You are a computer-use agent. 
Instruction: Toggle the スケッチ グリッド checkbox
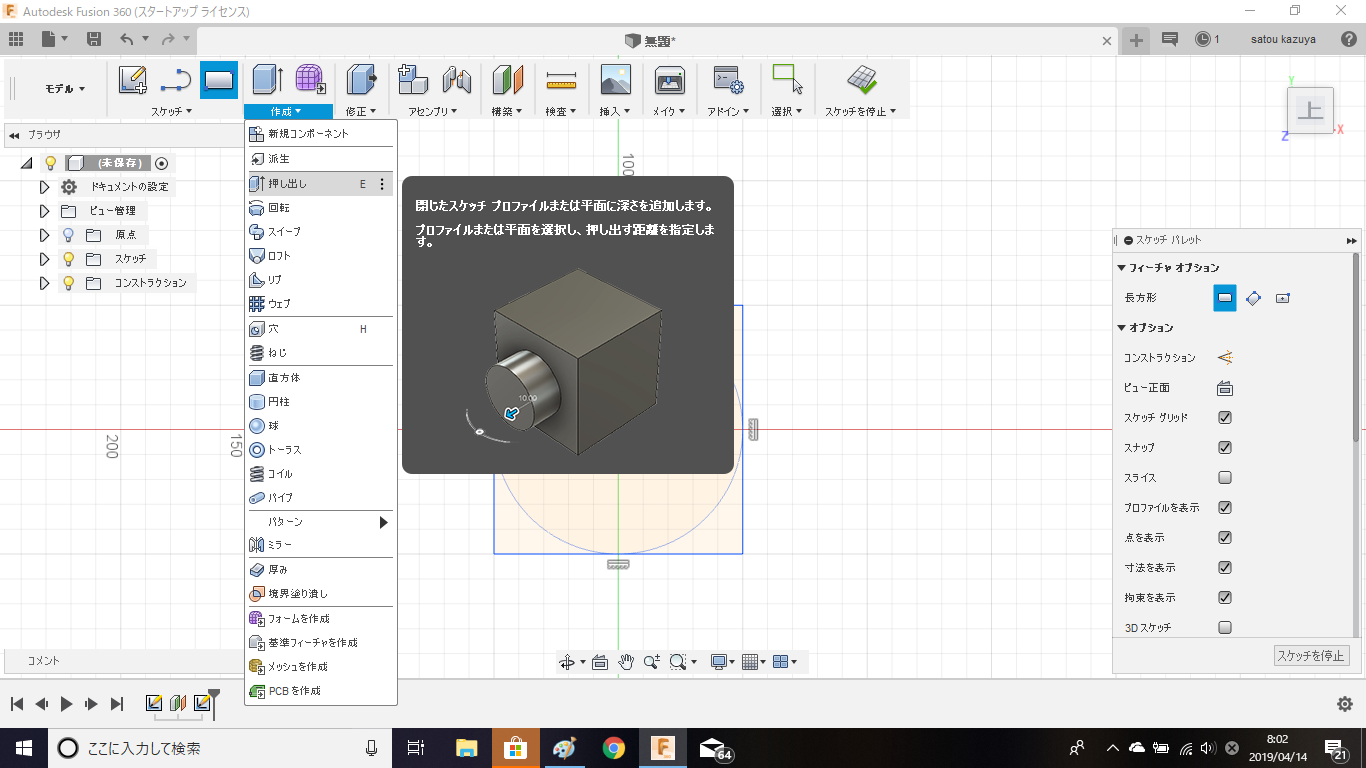coord(1225,417)
